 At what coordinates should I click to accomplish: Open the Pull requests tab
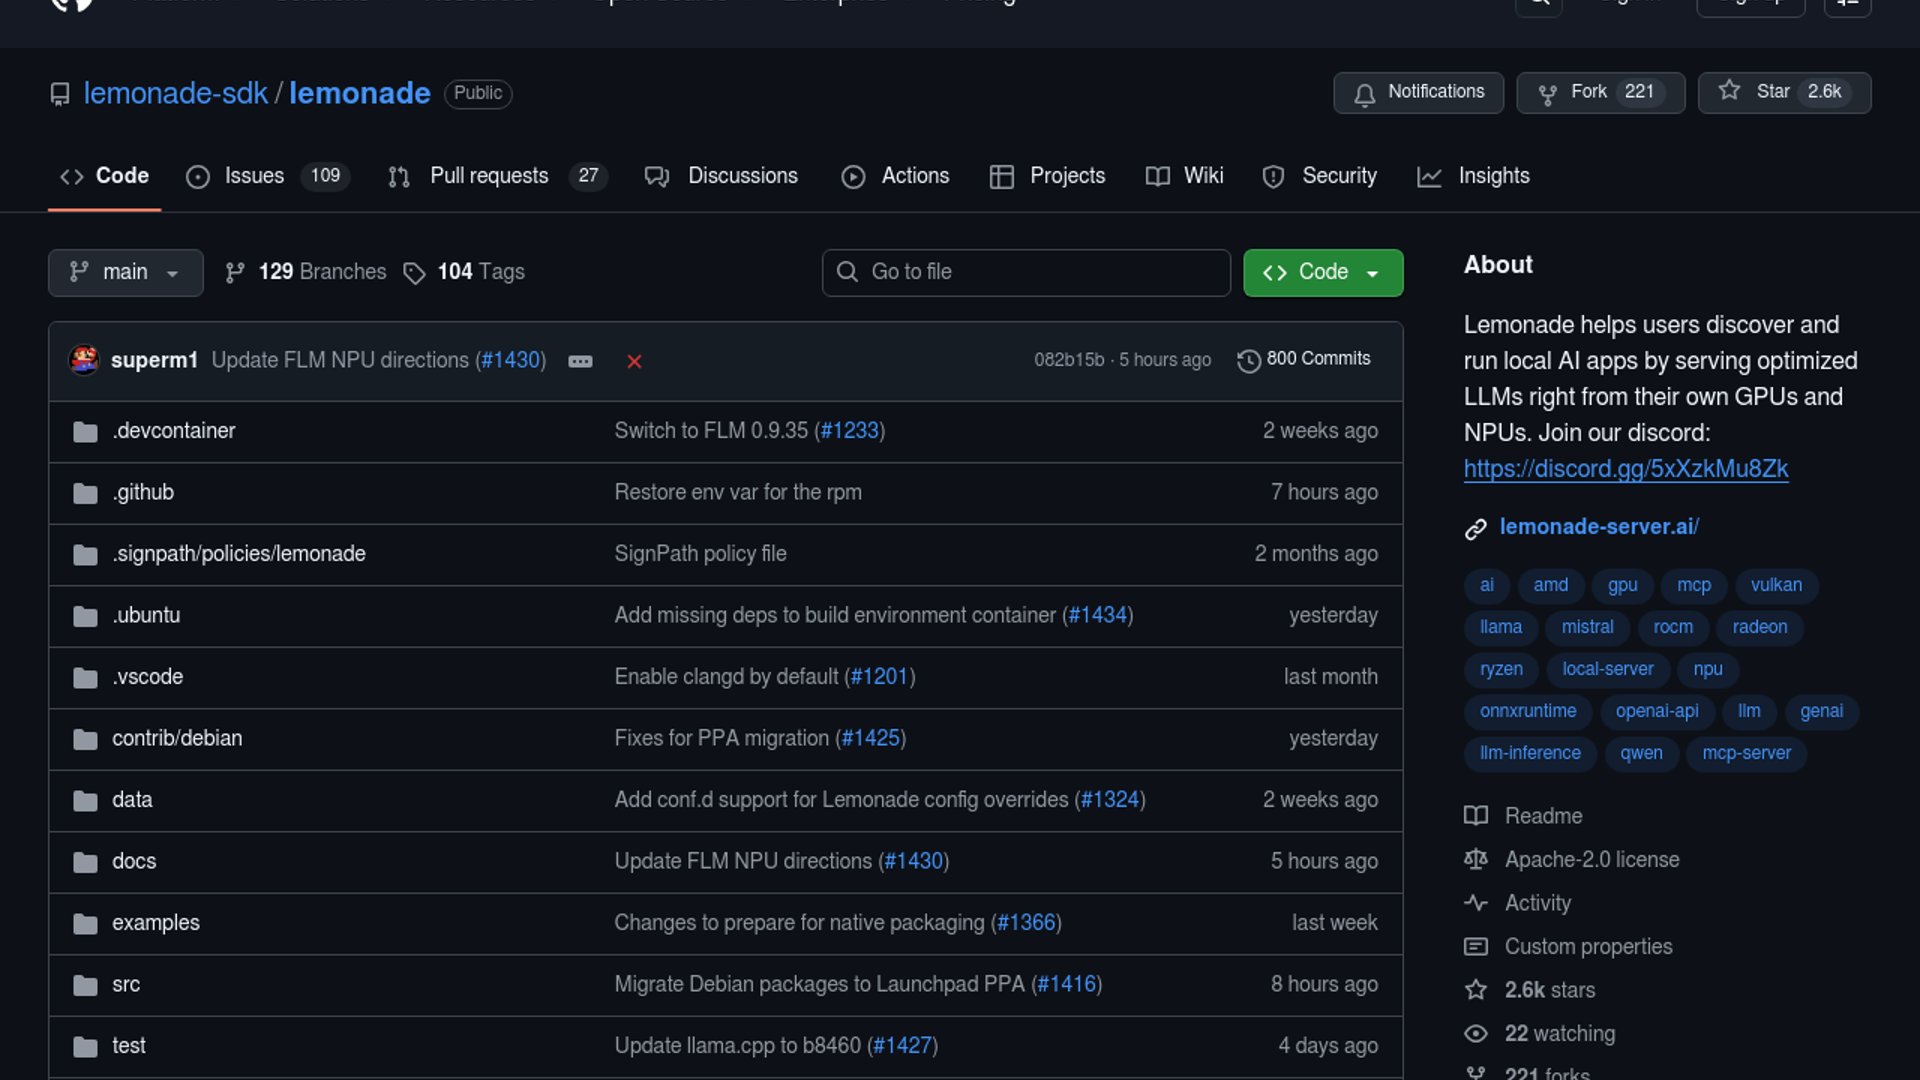(x=488, y=176)
